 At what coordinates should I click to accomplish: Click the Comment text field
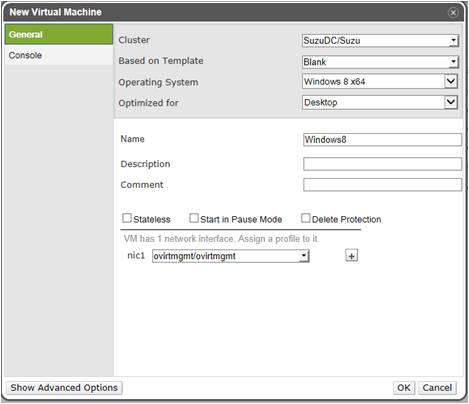[382, 185]
